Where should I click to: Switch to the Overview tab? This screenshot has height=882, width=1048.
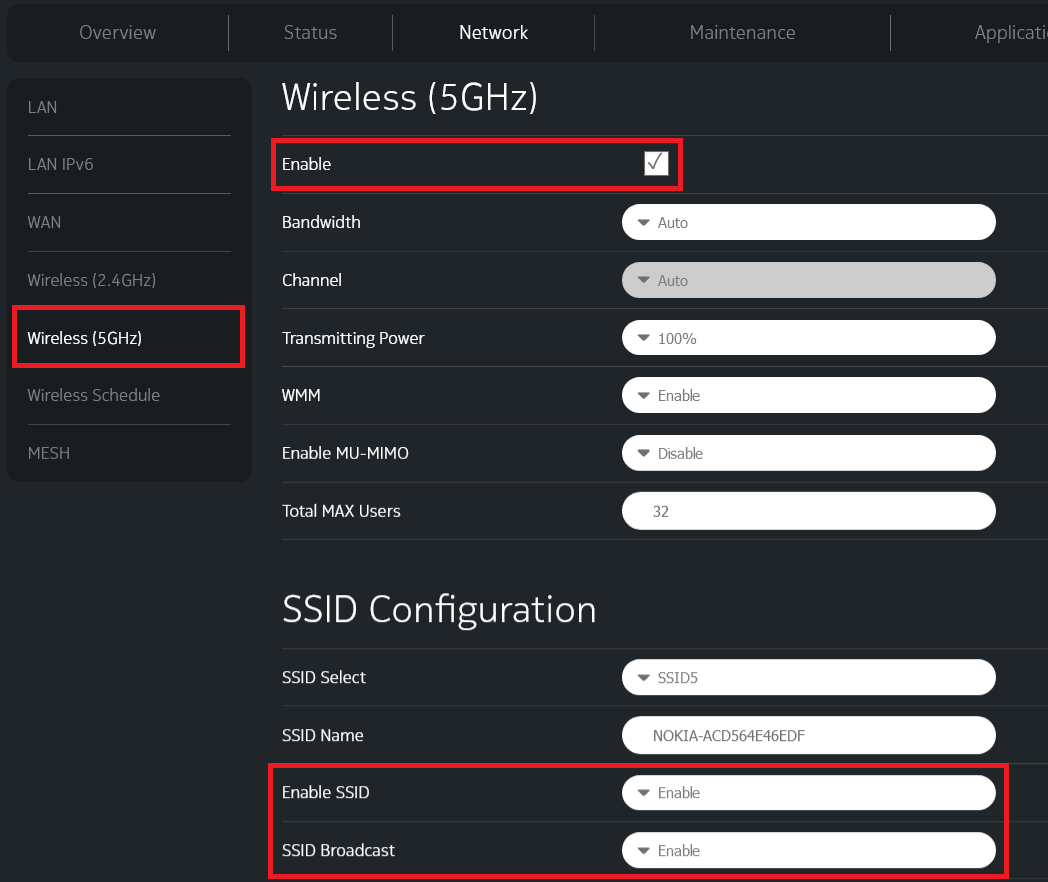pyautogui.click(x=117, y=32)
